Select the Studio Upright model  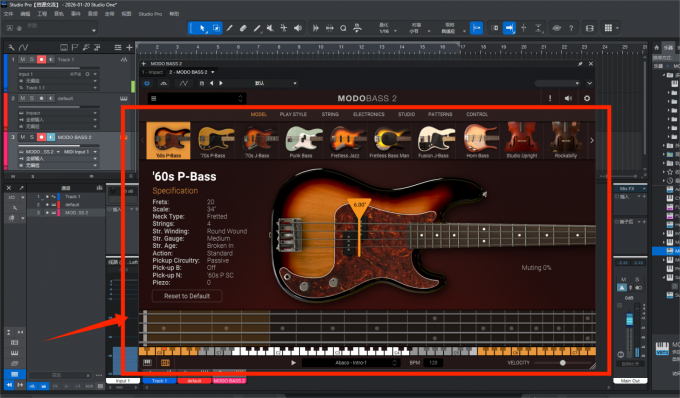(x=522, y=140)
